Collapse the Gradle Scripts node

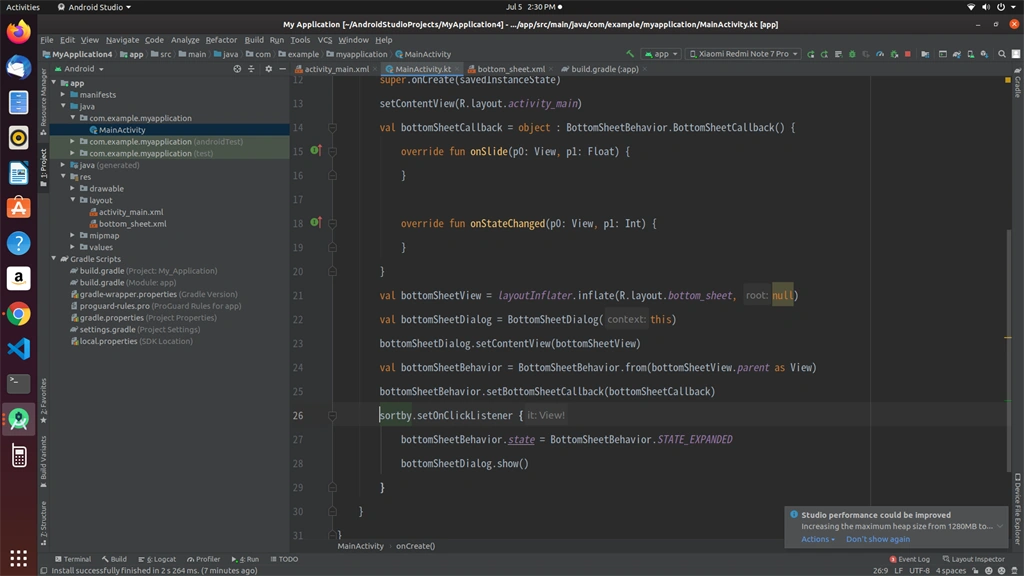(54, 259)
